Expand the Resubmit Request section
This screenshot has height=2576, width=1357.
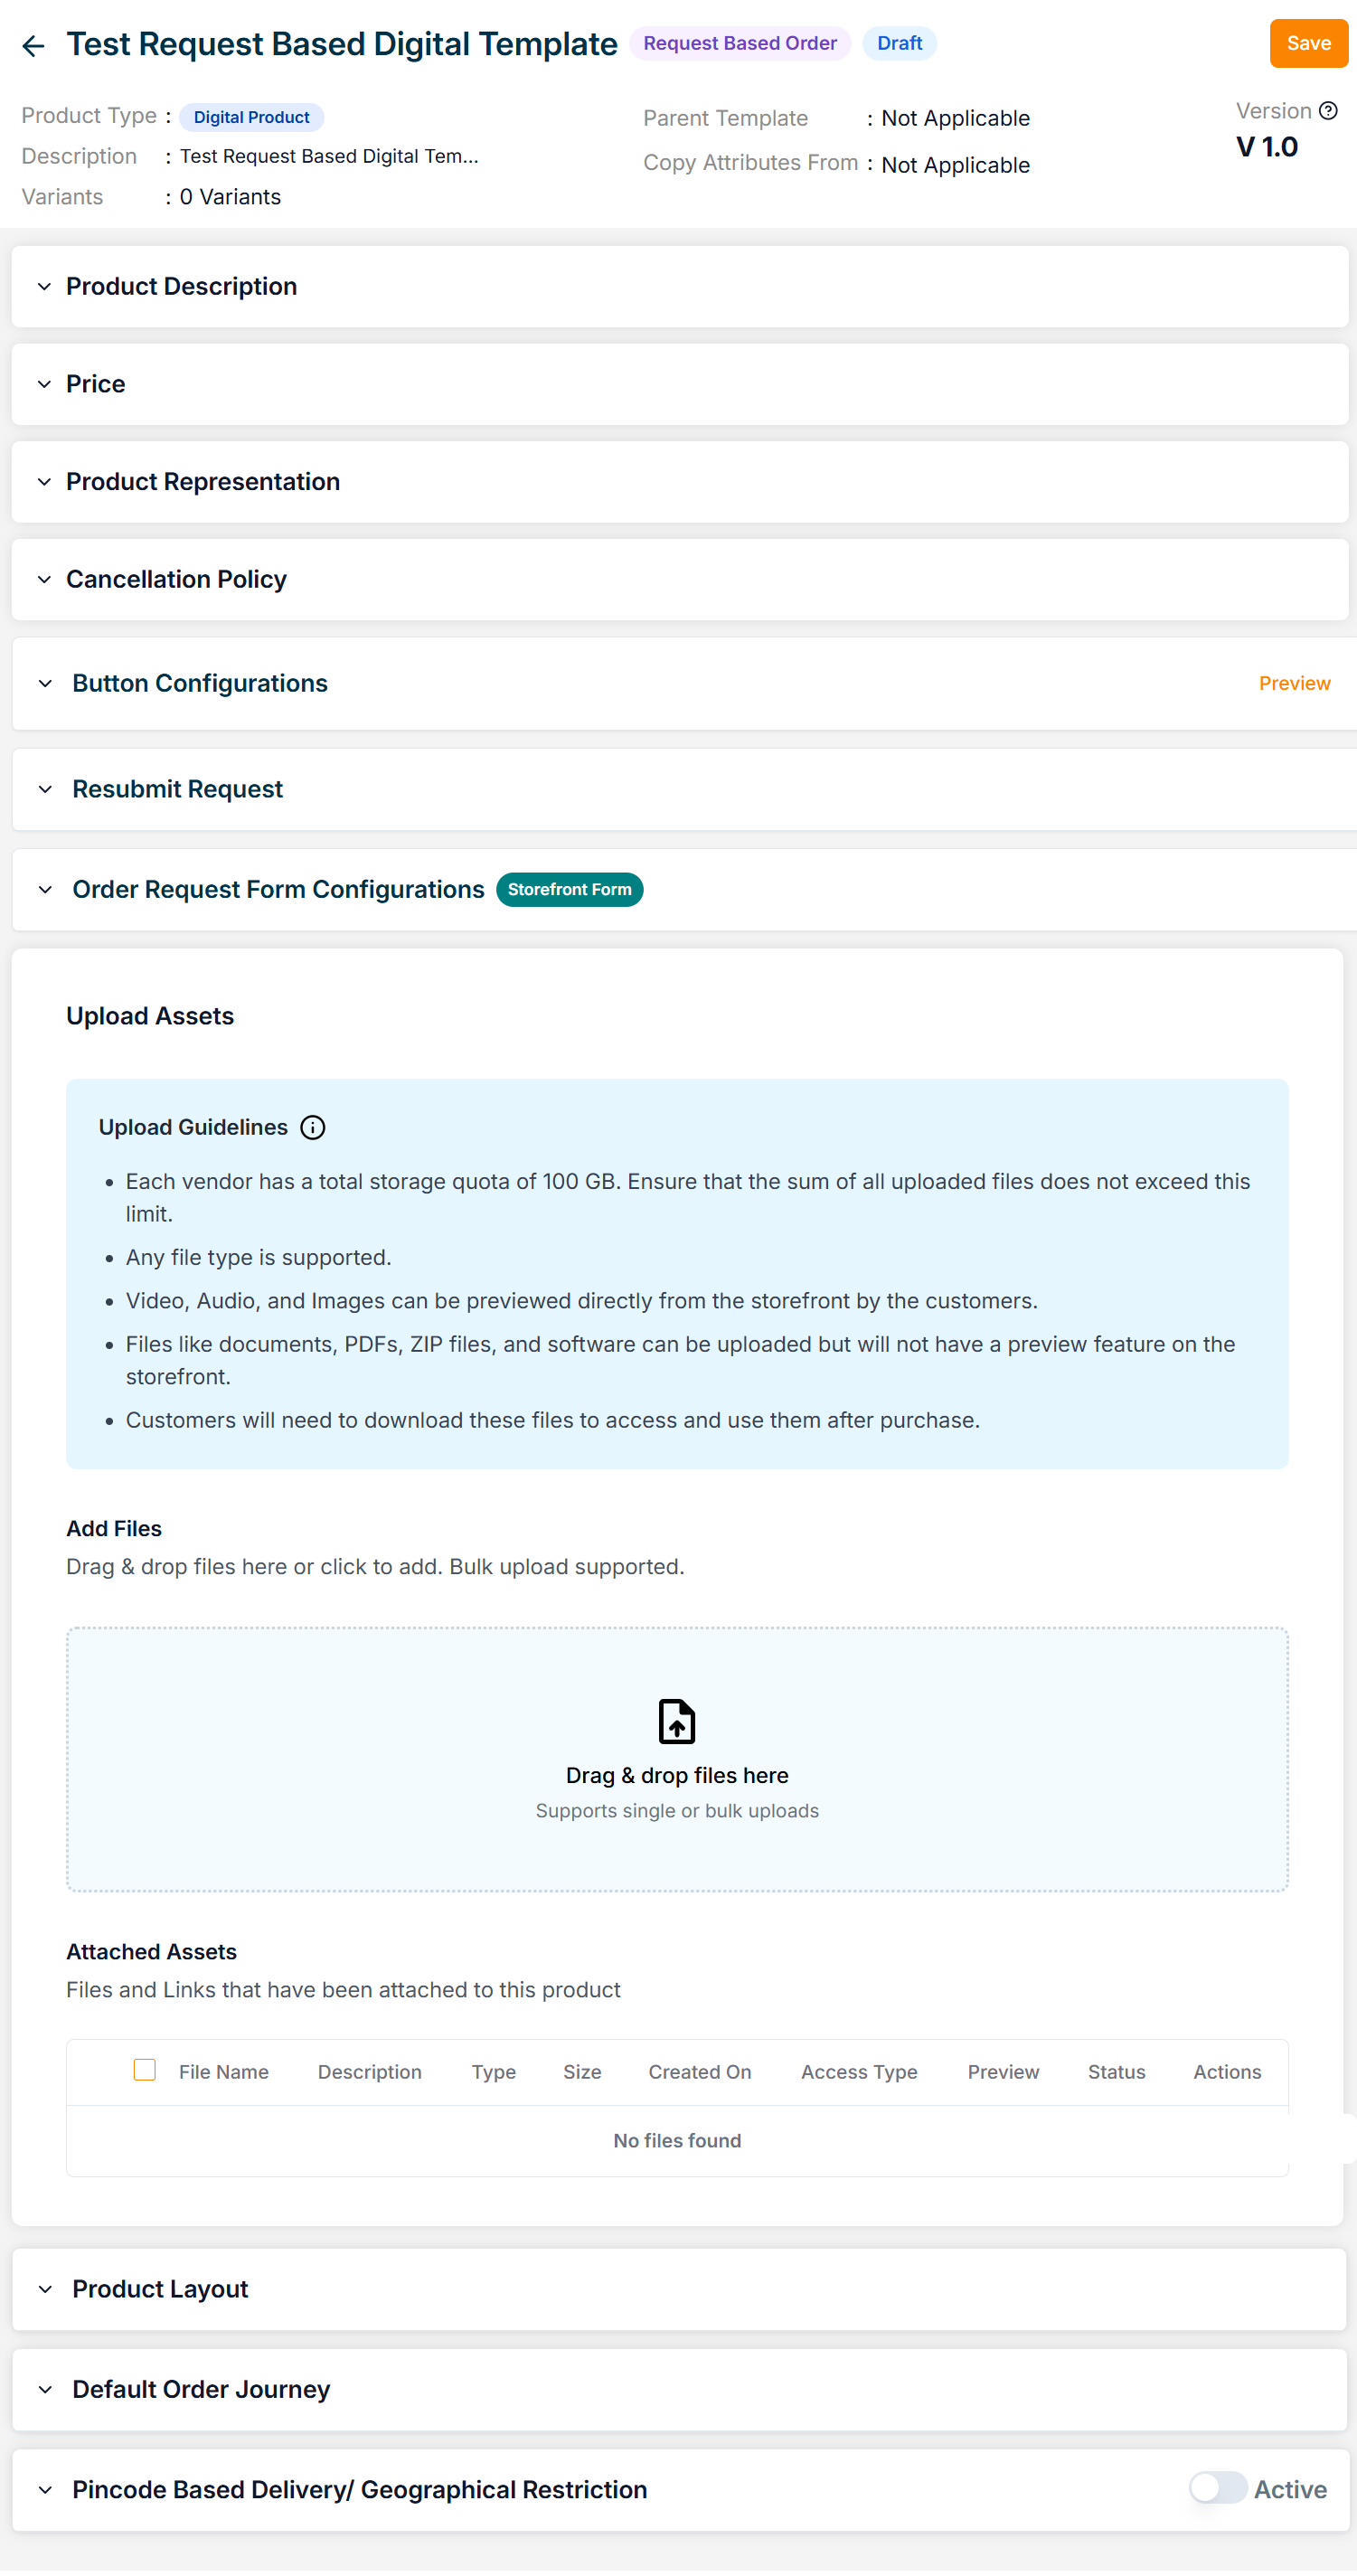[x=46, y=790]
